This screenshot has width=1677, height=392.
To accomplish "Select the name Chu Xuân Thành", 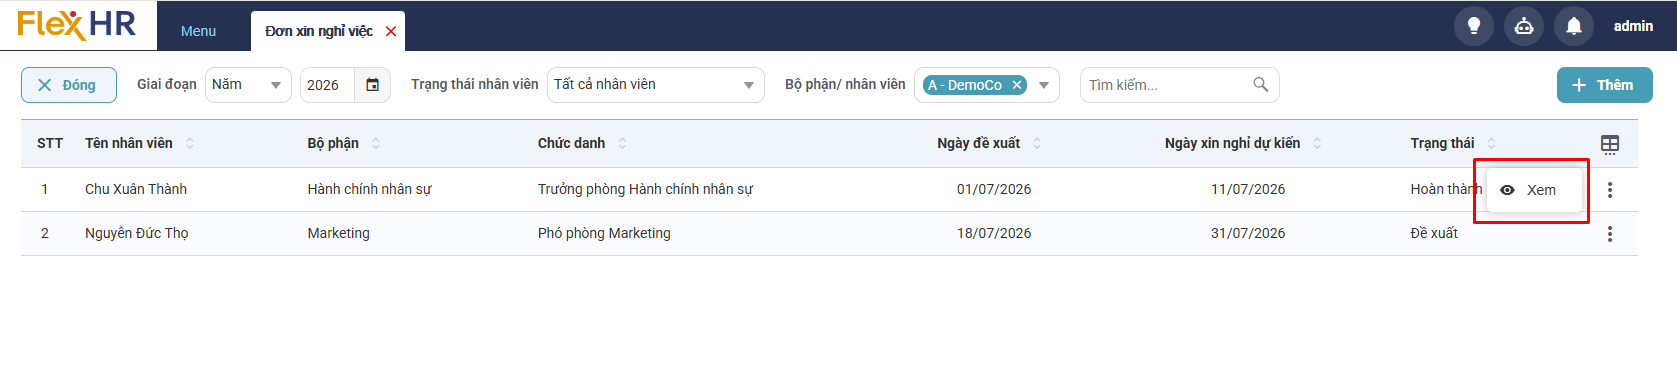I will click(136, 189).
